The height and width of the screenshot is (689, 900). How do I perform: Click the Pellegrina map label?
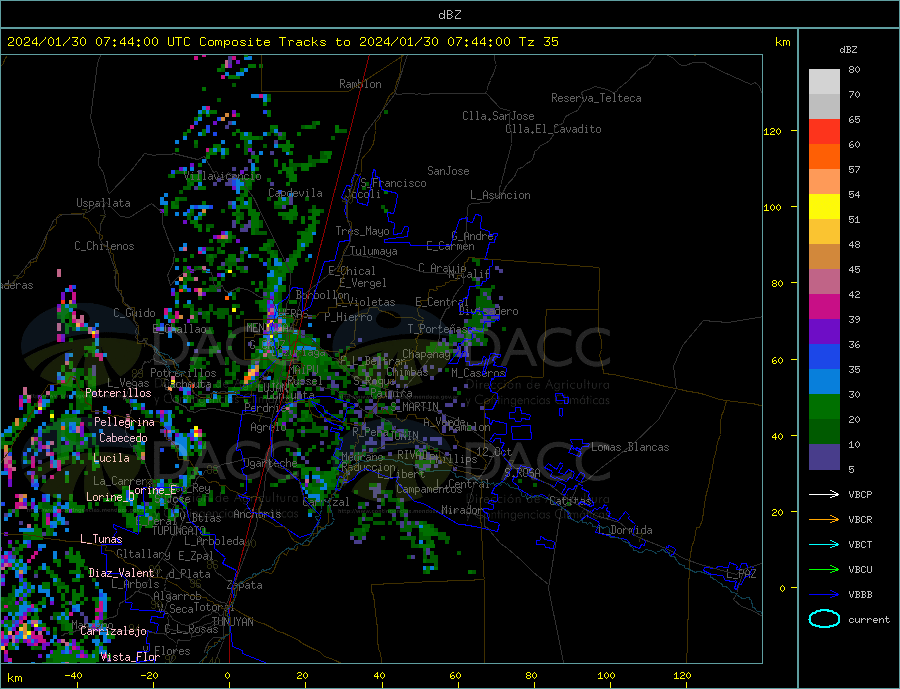pos(124,422)
